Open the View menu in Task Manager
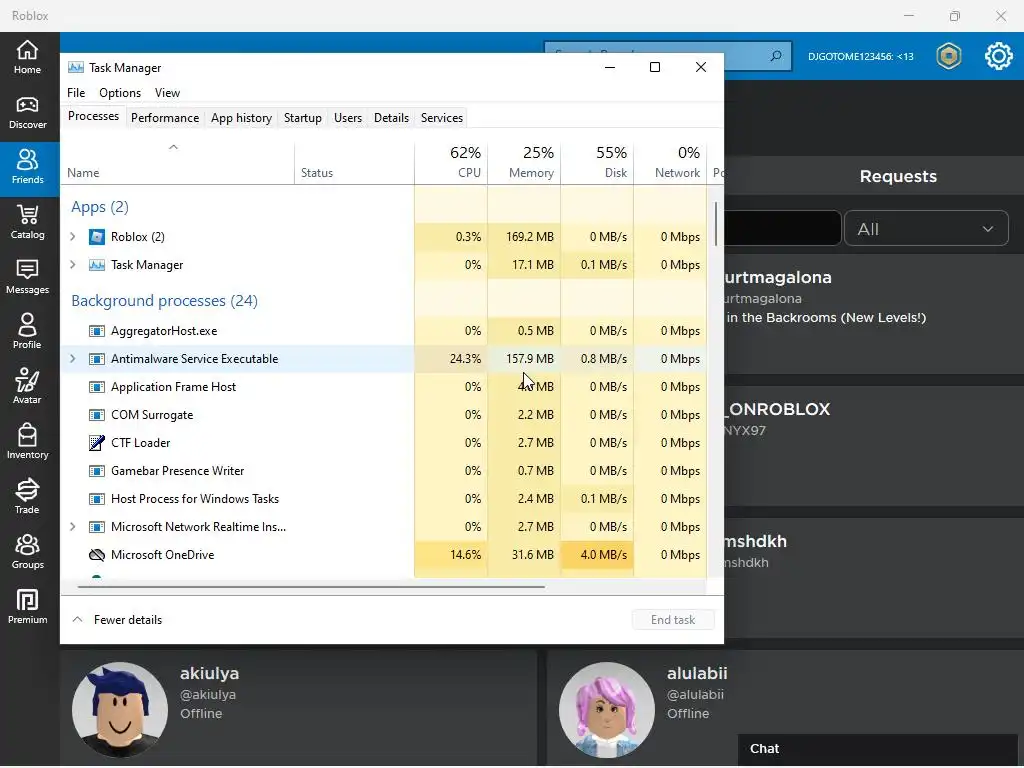 click(x=167, y=93)
